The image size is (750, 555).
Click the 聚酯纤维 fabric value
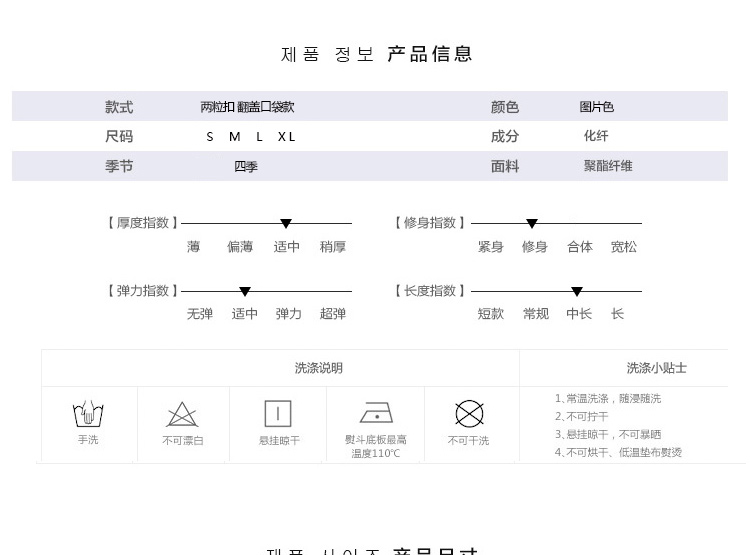pos(608,166)
